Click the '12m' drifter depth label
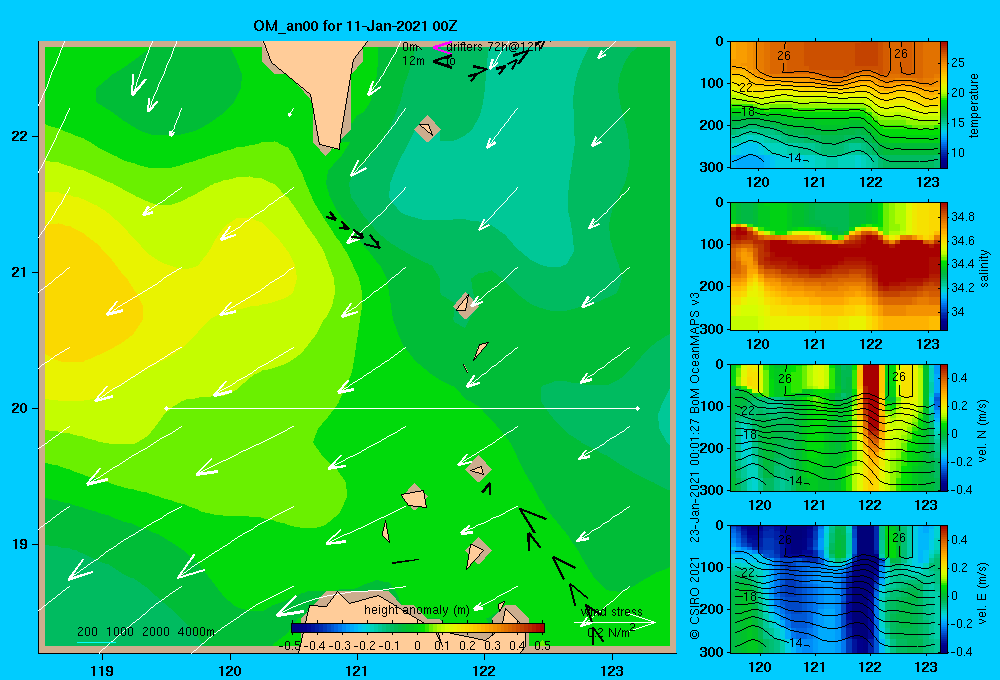Viewport: 1000px width, 680px height. 413,61
